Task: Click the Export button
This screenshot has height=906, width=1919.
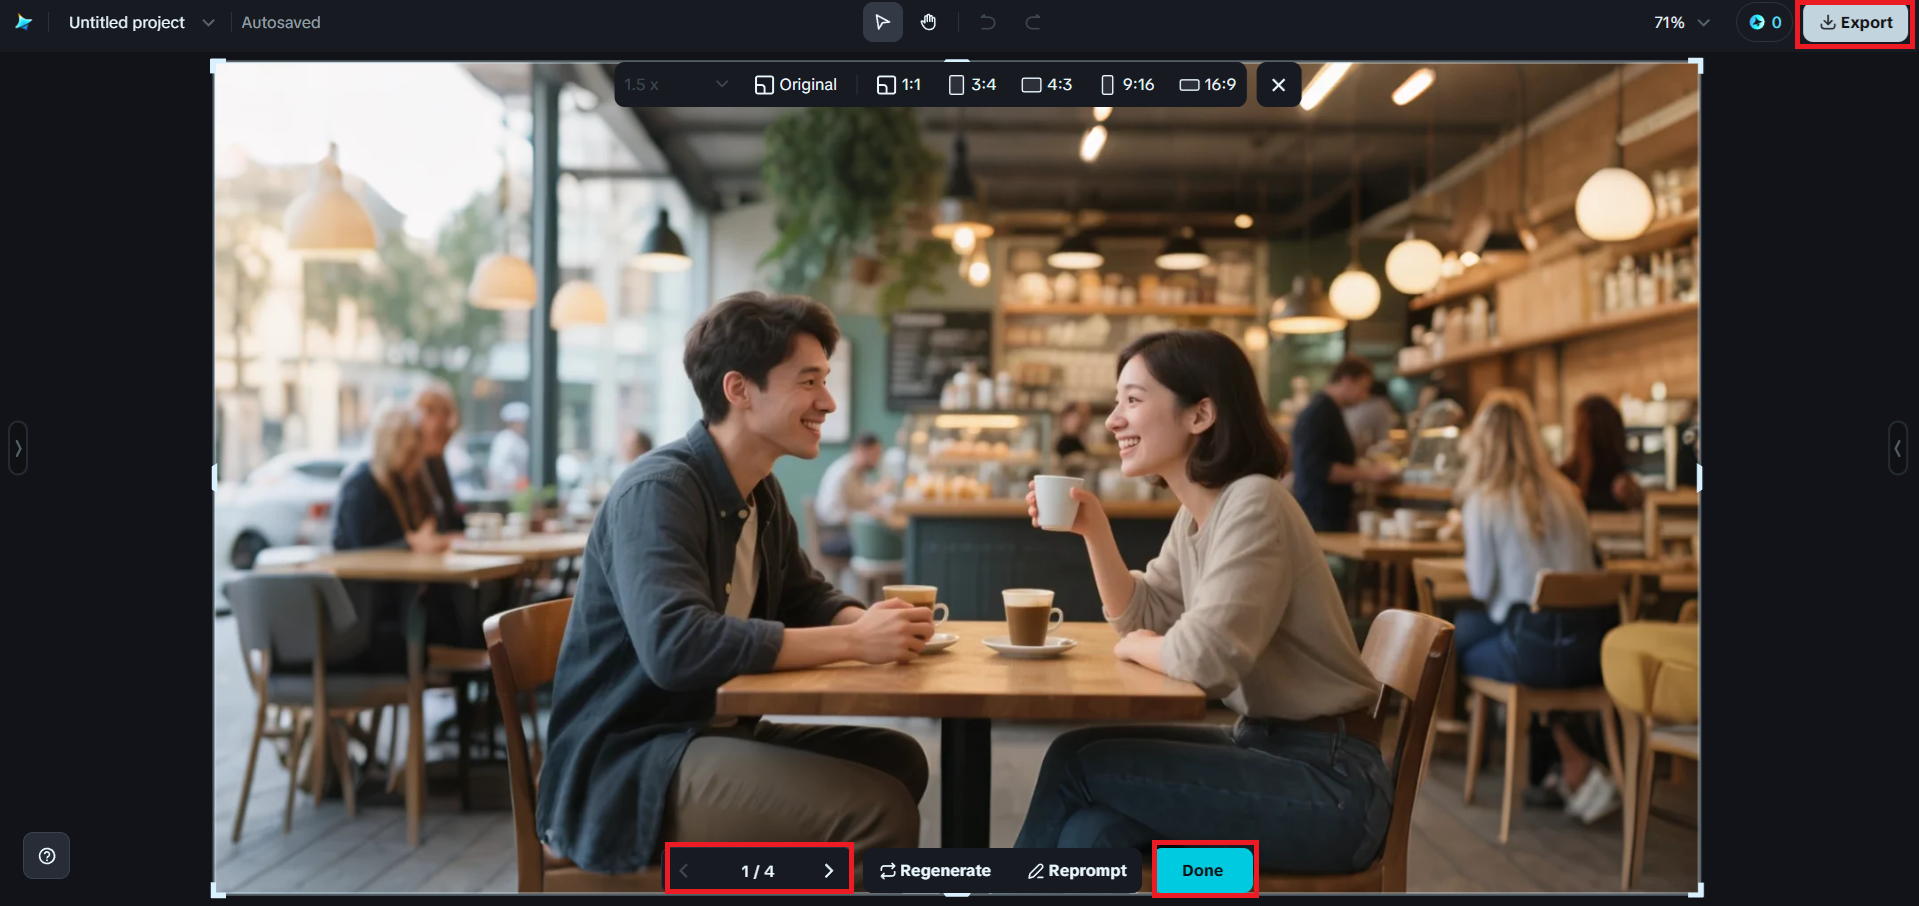Action: (x=1856, y=22)
